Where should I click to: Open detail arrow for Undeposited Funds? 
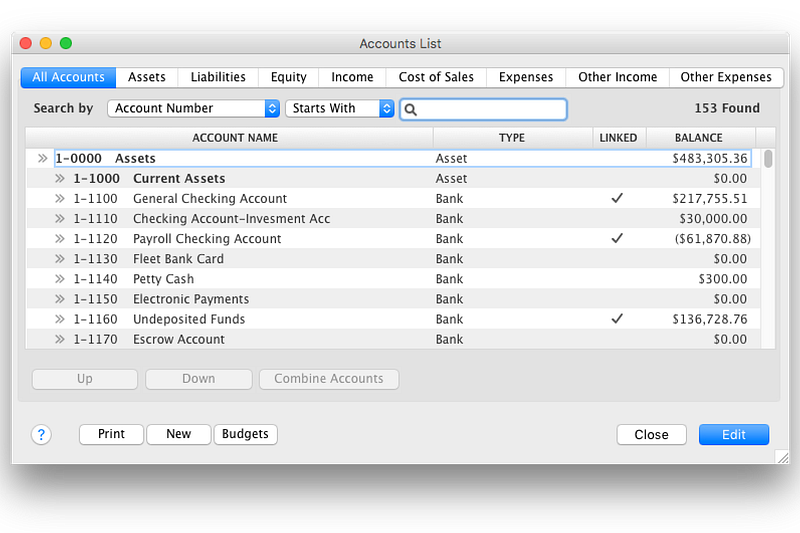60,319
